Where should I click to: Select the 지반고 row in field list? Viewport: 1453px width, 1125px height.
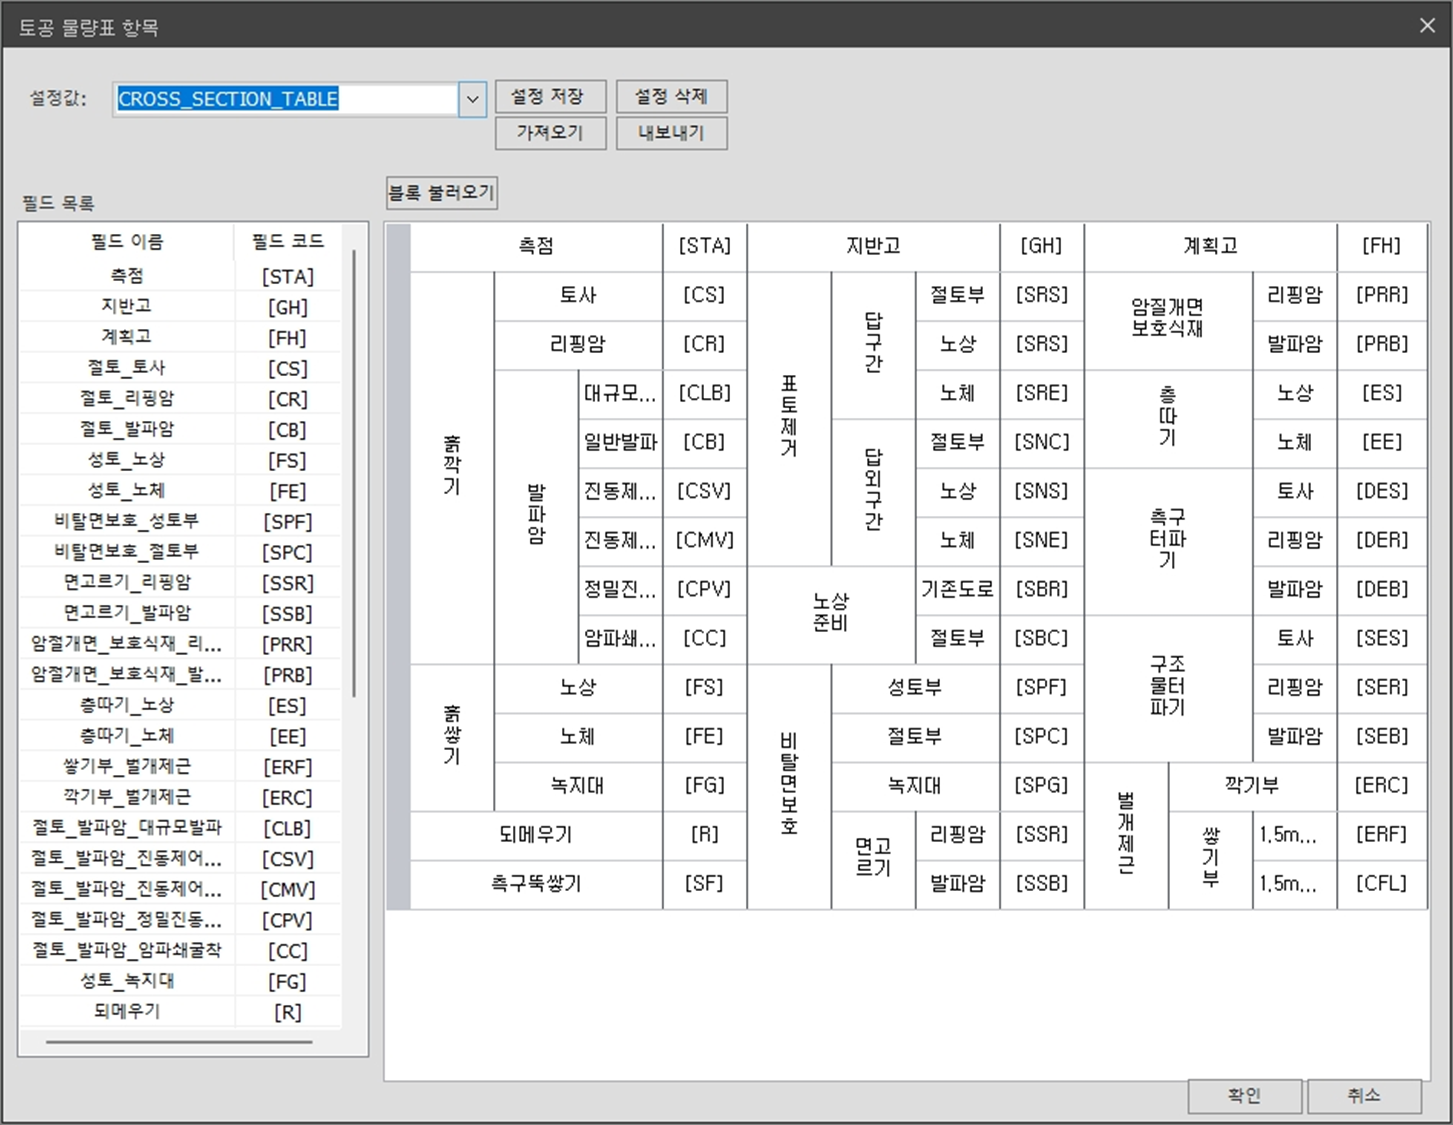click(x=180, y=306)
